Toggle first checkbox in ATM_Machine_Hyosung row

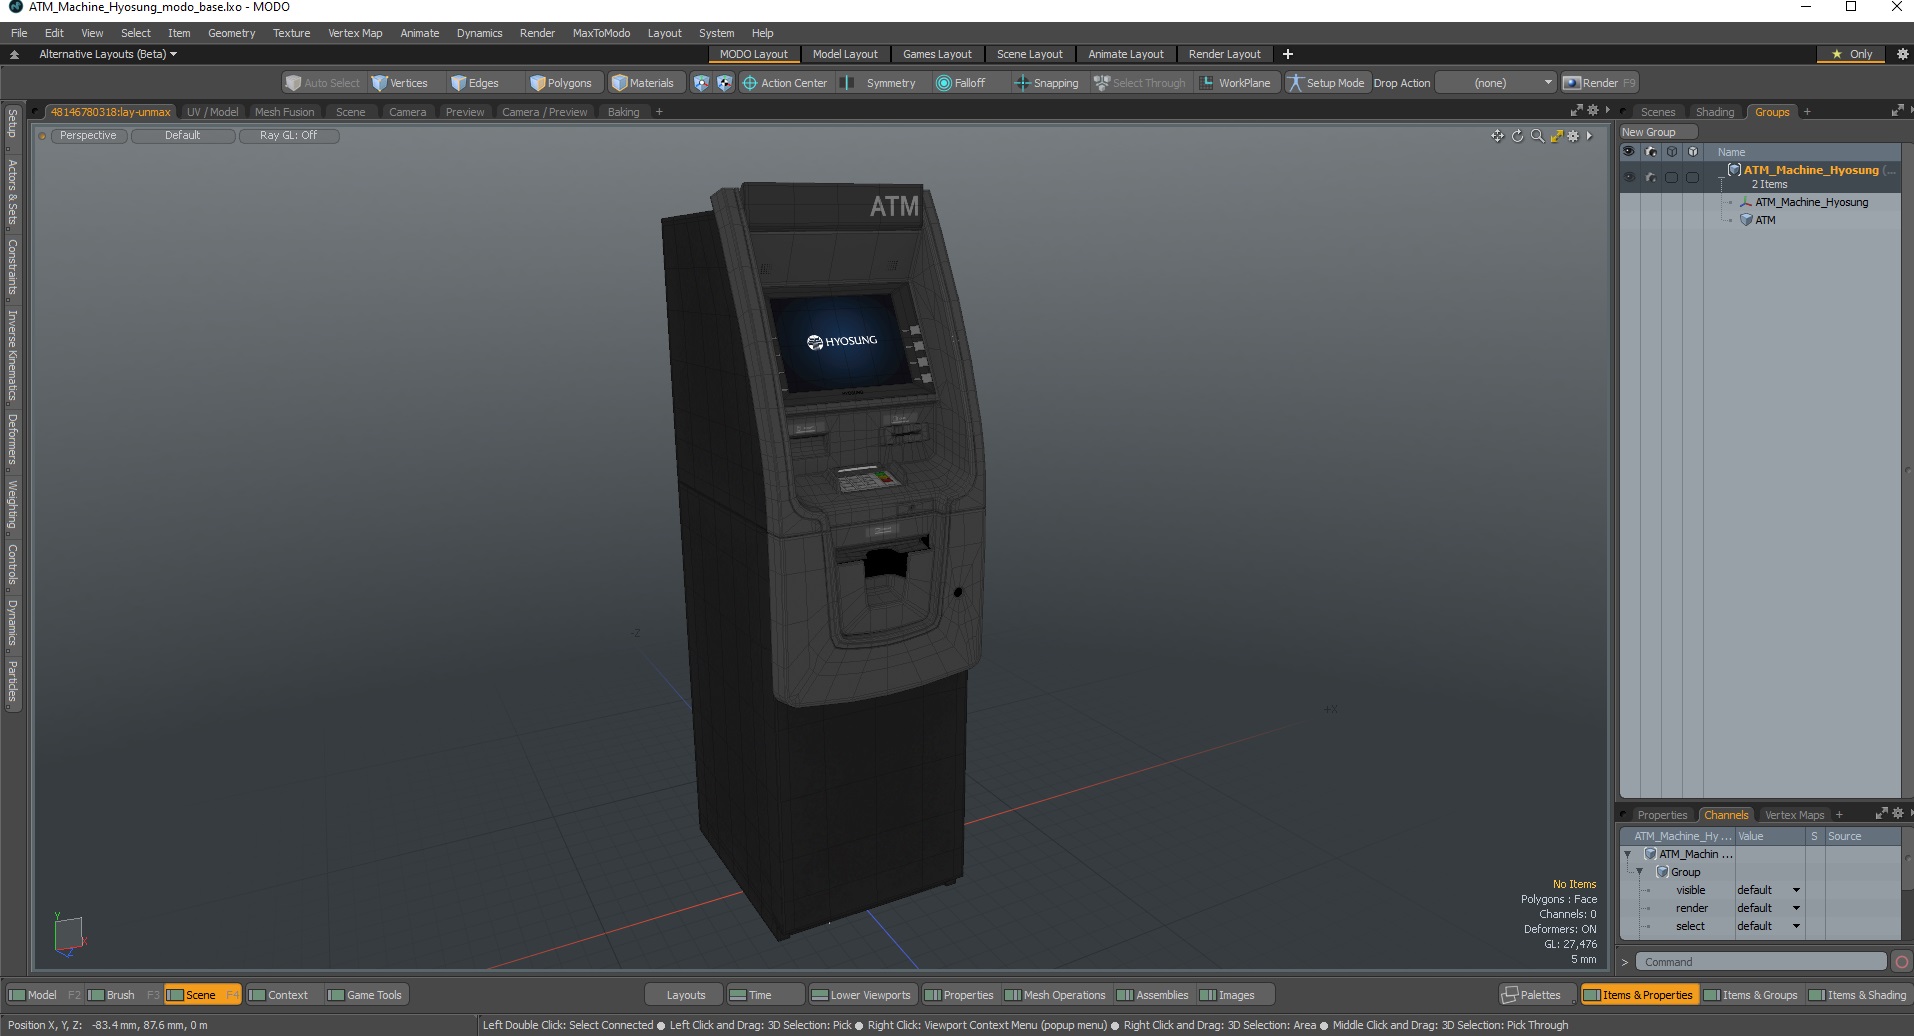tap(1672, 177)
